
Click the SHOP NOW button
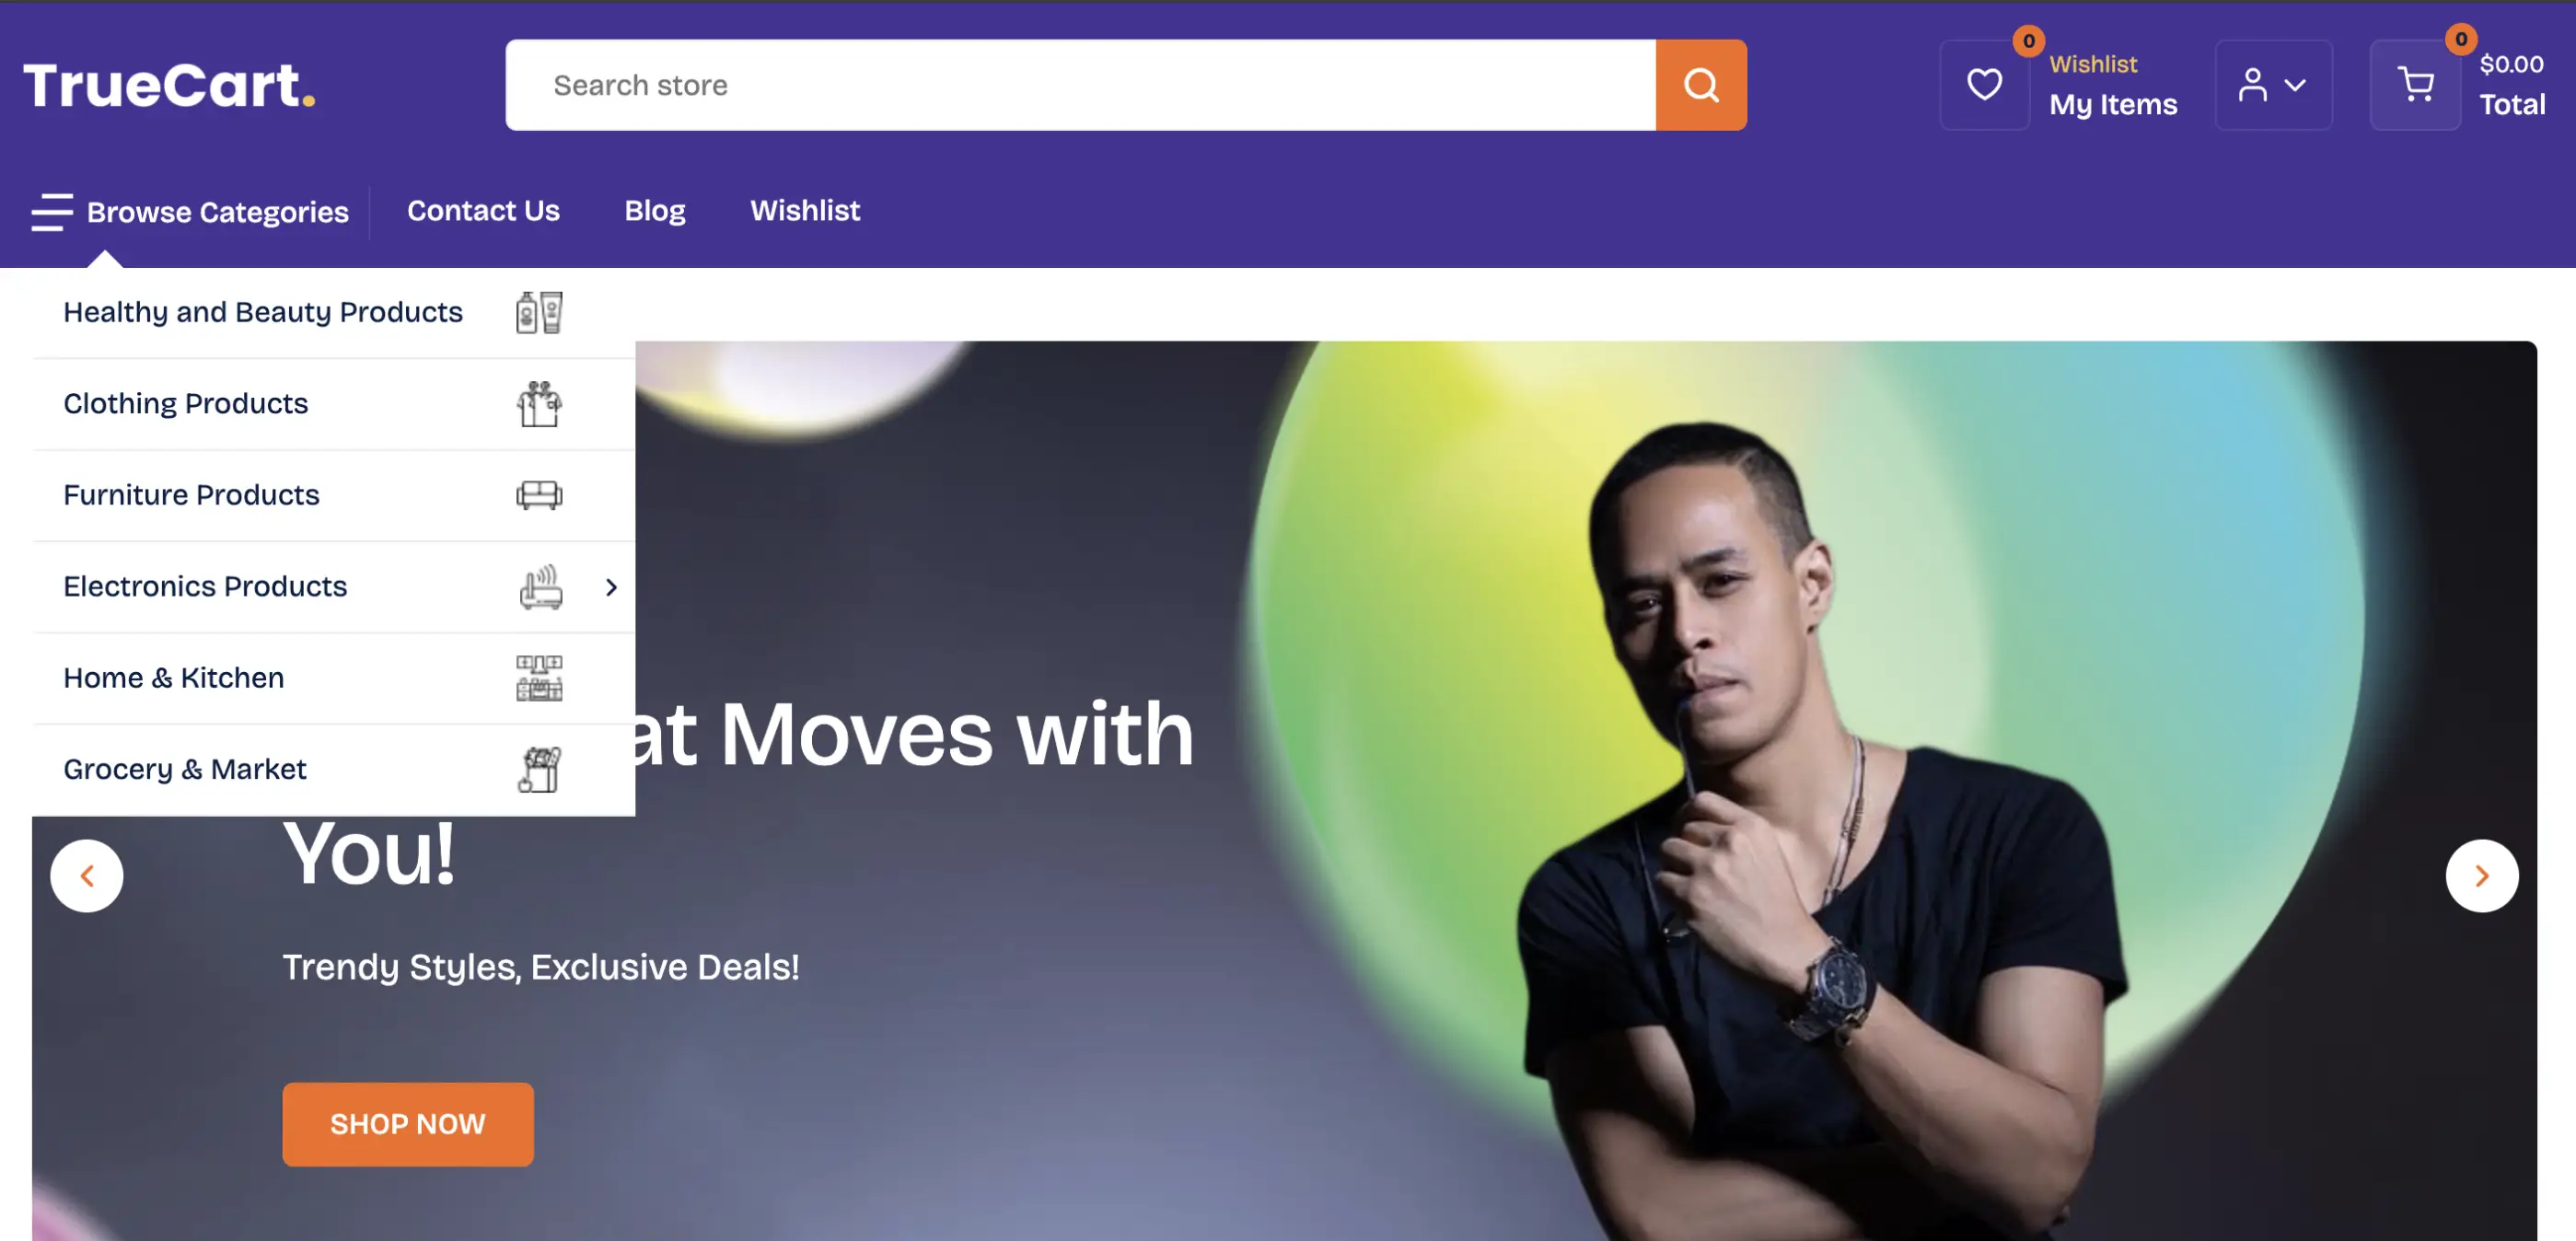408,1124
